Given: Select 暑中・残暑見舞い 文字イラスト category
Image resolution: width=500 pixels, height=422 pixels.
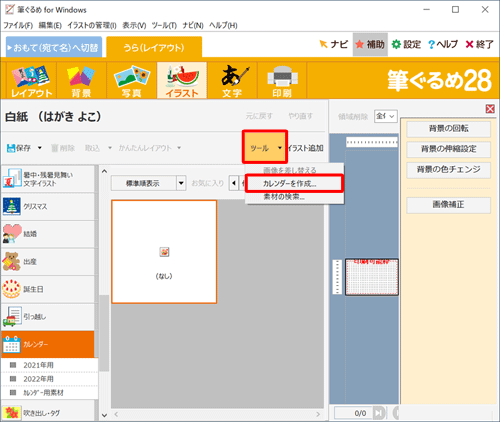Looking at the screenshot, I should click(x=48, y=179).
